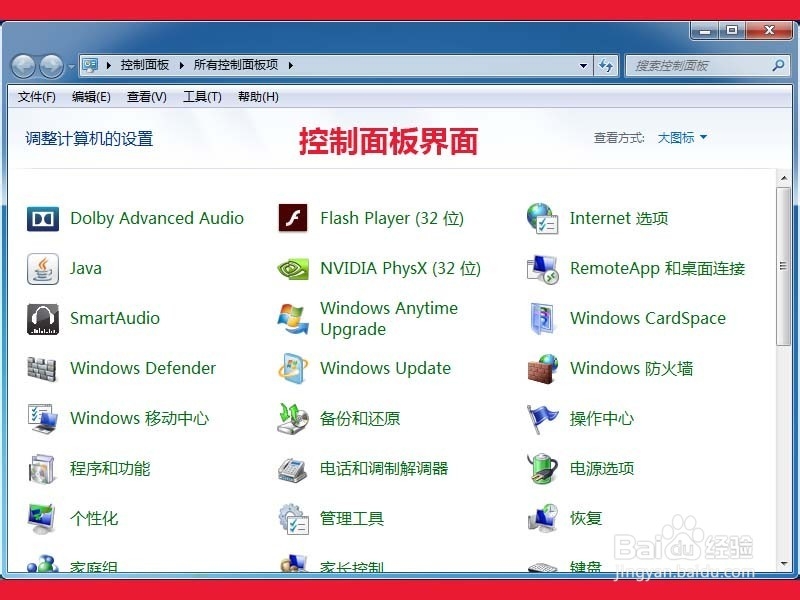The height and width of the screenshot is (600, 800).
Task: Open the Internet 选项 globe icon
Action: point(542,218)
